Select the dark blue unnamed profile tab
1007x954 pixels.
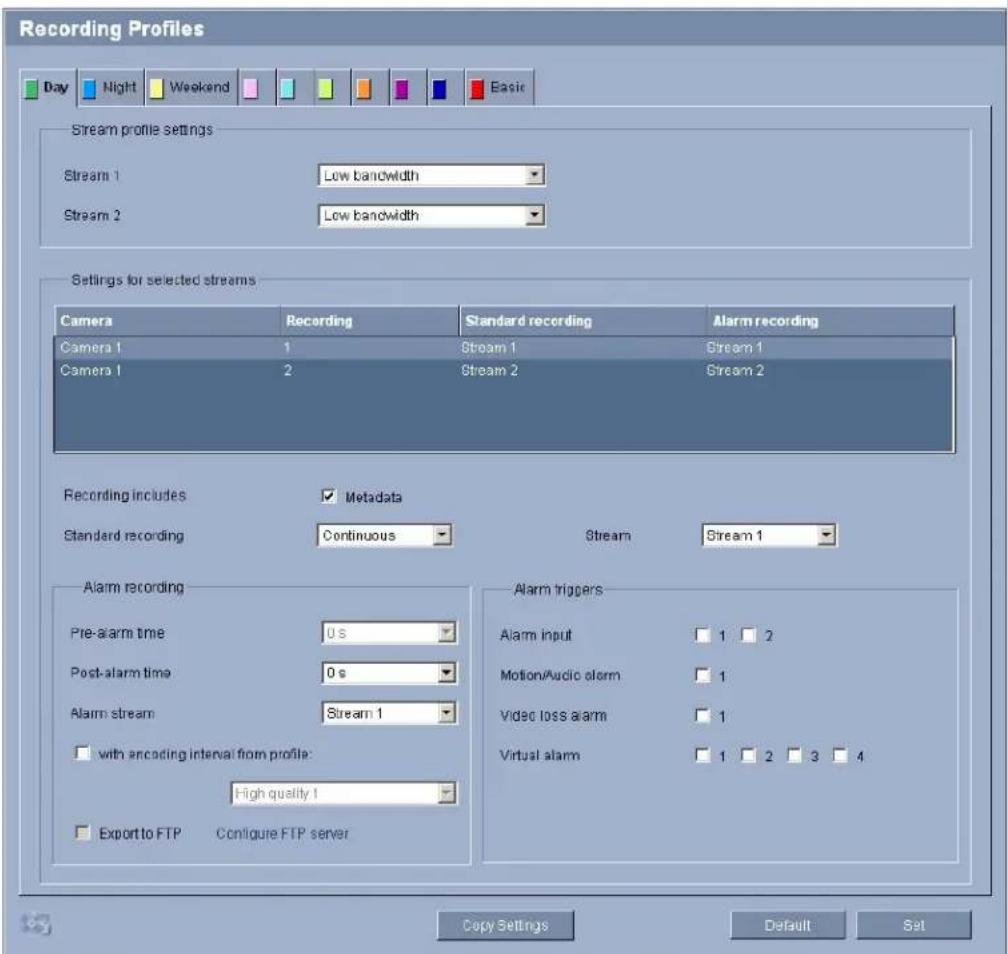point(445,87)
